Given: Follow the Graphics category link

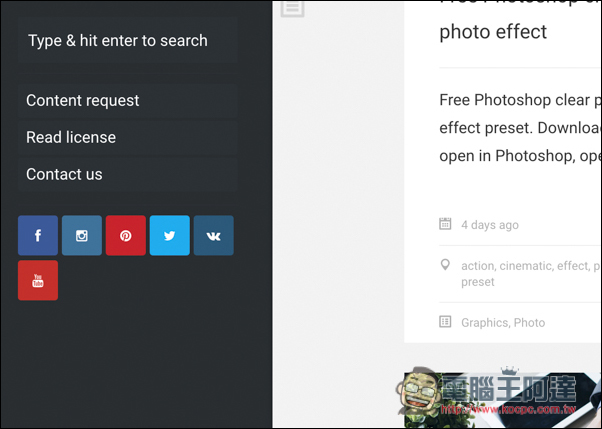Looking at the screenshot, I should 485,323.
